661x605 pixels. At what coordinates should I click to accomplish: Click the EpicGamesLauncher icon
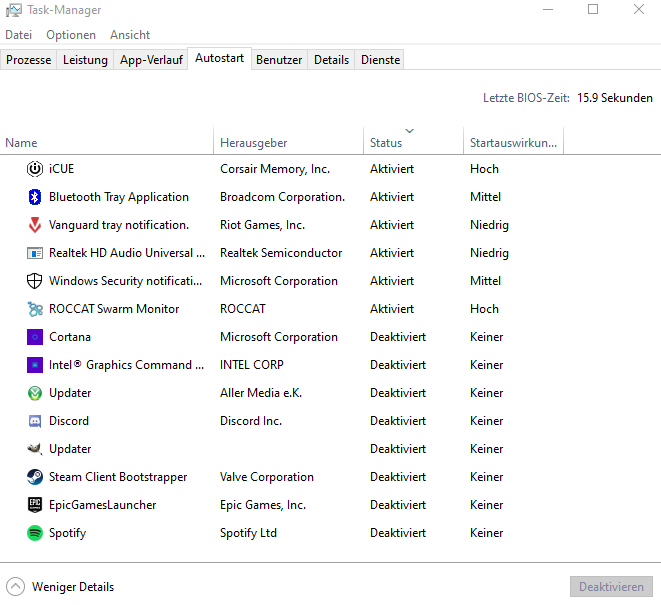(x=35, y=505)
